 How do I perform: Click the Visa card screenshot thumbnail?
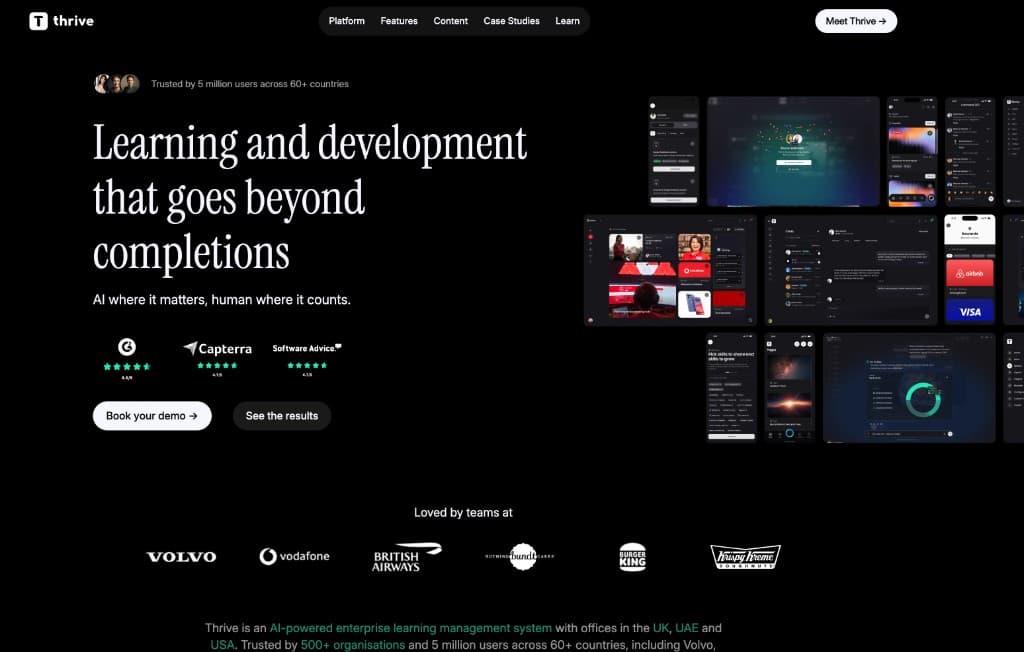[x=970, y=312]
